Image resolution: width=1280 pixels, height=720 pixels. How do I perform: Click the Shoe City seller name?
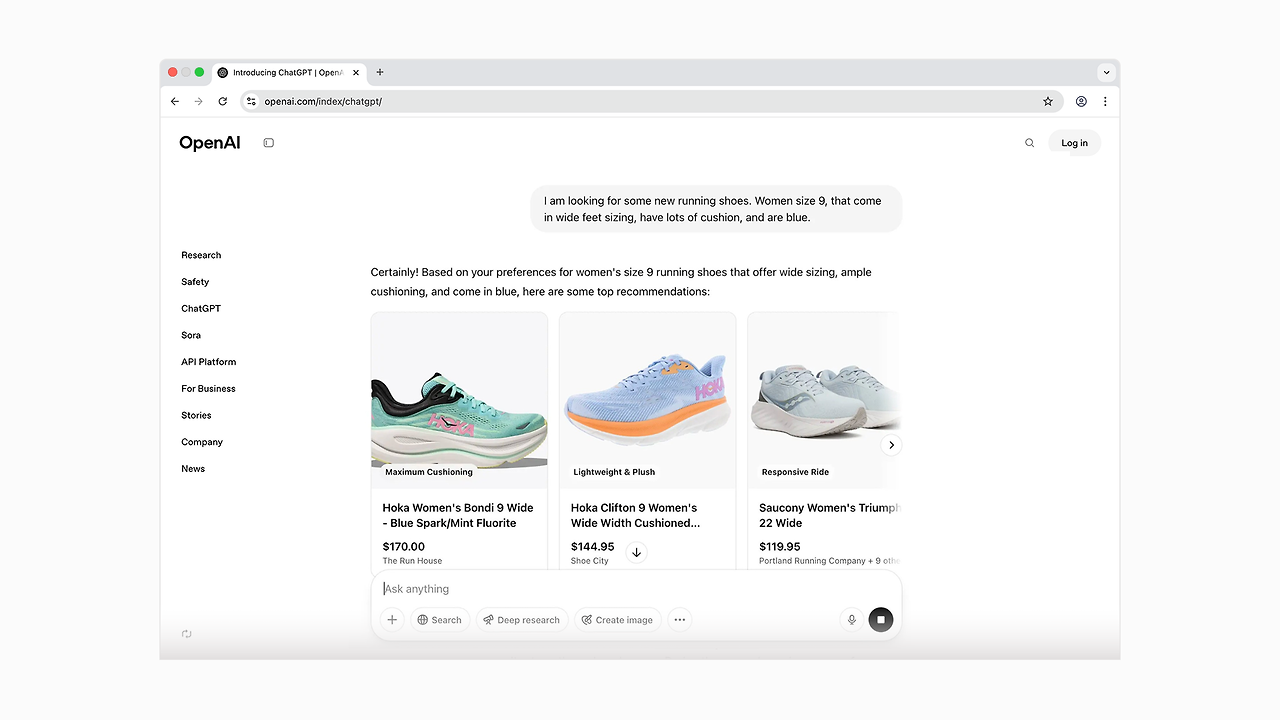pyautogui.click(x=590, y=561)
